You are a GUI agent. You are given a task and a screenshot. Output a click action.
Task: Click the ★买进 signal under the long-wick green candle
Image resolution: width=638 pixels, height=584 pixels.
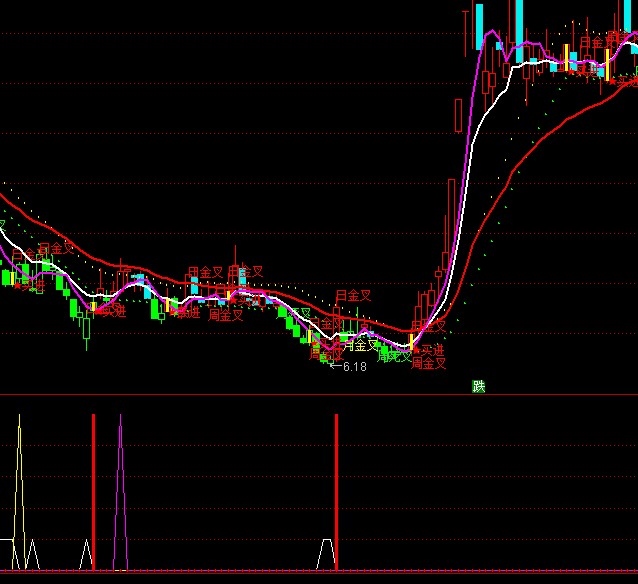pos(108,311)
